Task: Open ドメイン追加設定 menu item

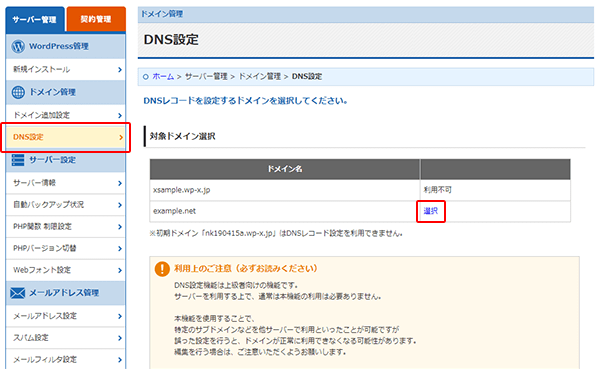Action: (65, 115)
